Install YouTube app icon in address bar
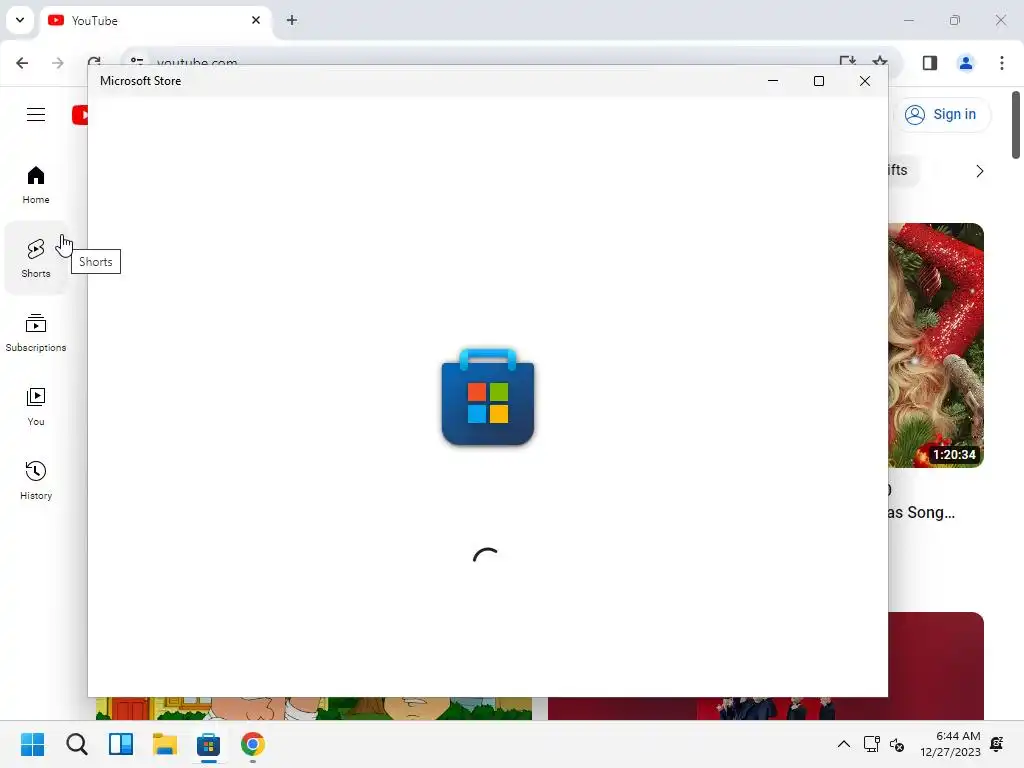1024x768 pixels. click(x=847, y=61)
